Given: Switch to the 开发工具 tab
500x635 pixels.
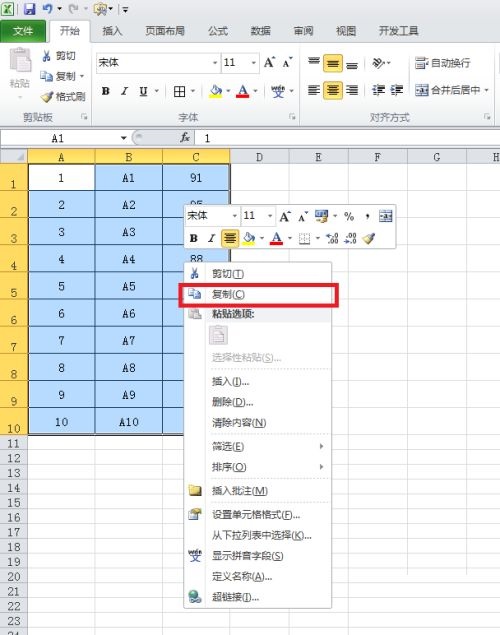Looking at the screenshot, I should pos(398,31).
